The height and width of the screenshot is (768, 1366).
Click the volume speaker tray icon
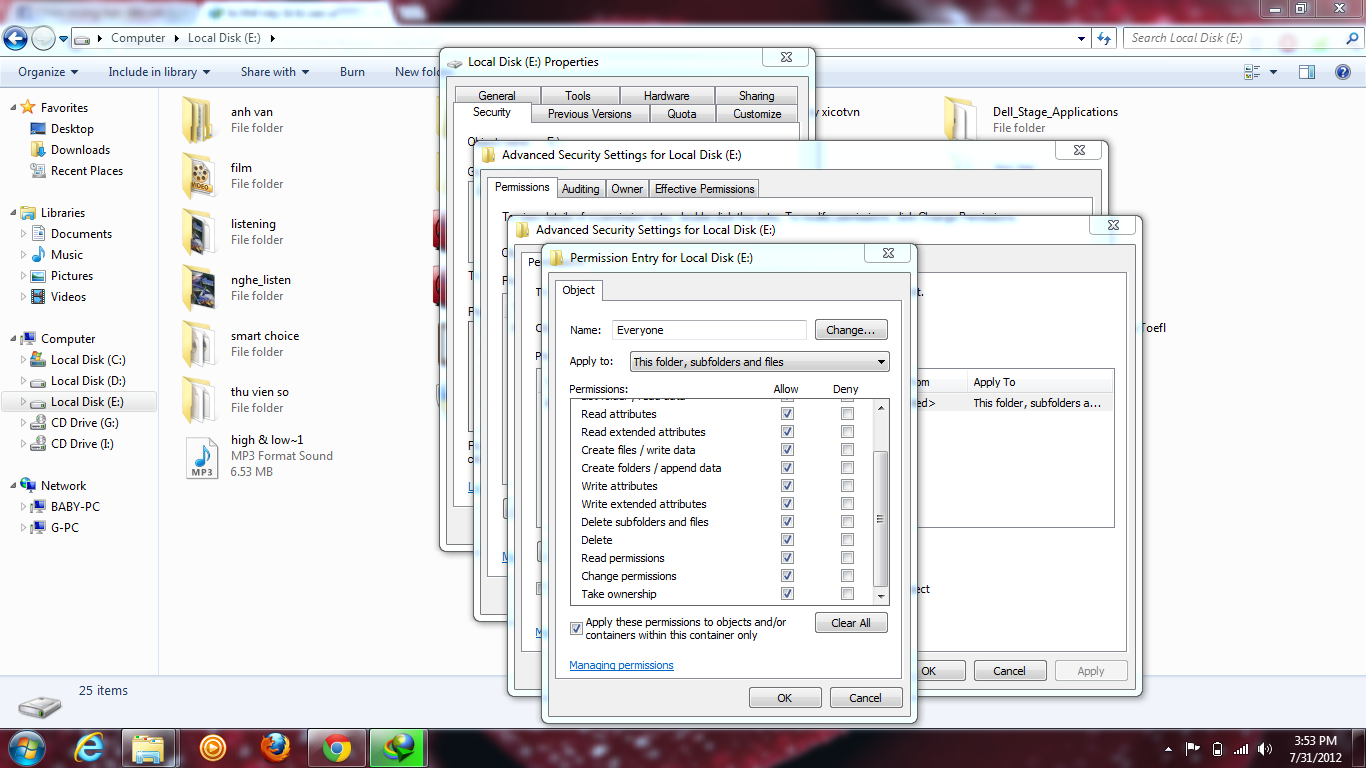coord(1265,748)
